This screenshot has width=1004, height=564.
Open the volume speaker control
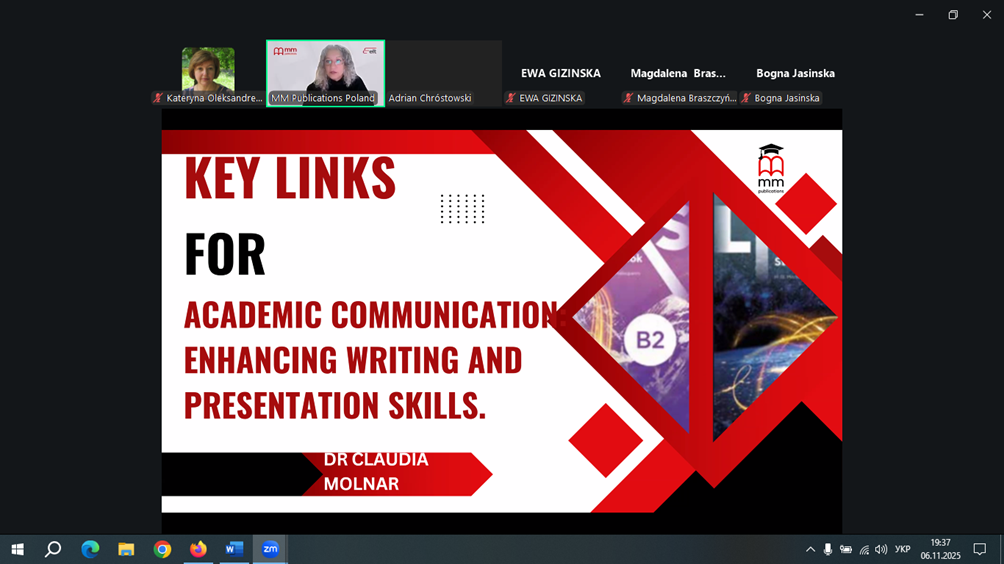point(881,549)
